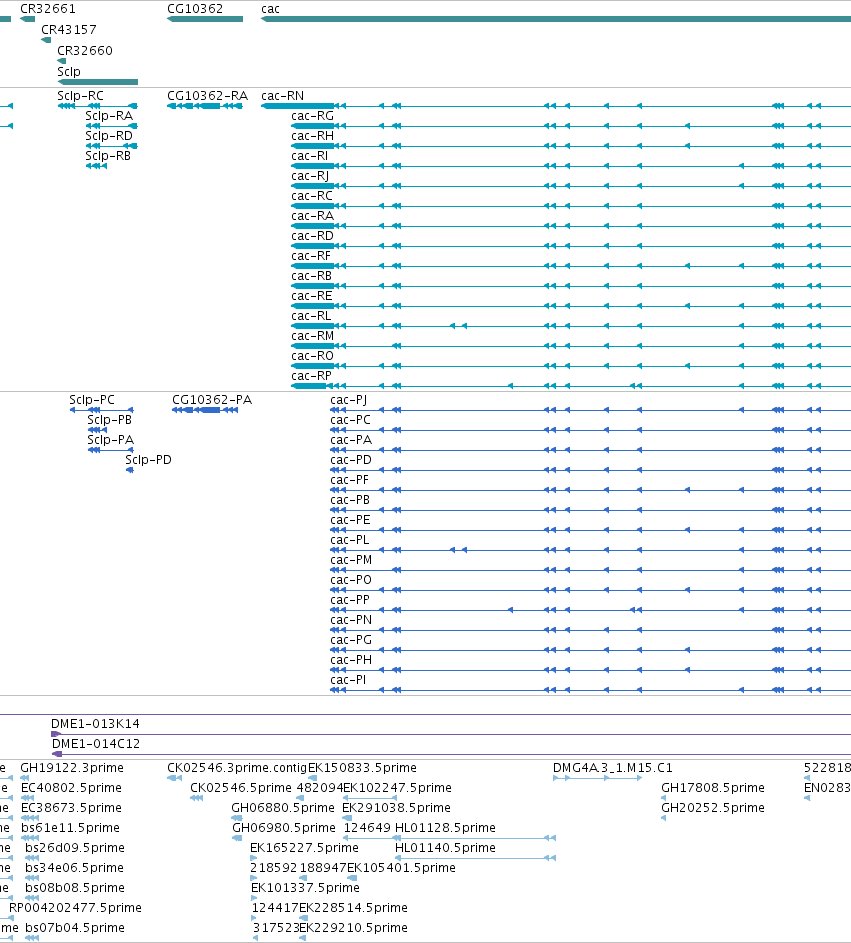Open the DMG4A.3_1.M15.C1 feature label
Screen dimensions: 851x943
[x=612, y=768]
